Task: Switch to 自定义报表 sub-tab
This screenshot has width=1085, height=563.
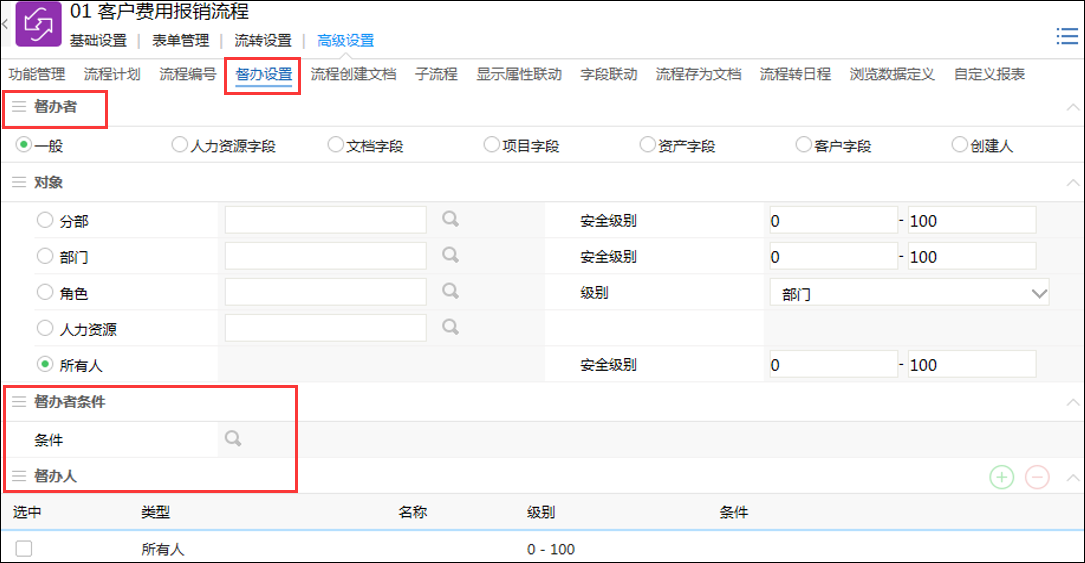Action: tap(989, 74)
